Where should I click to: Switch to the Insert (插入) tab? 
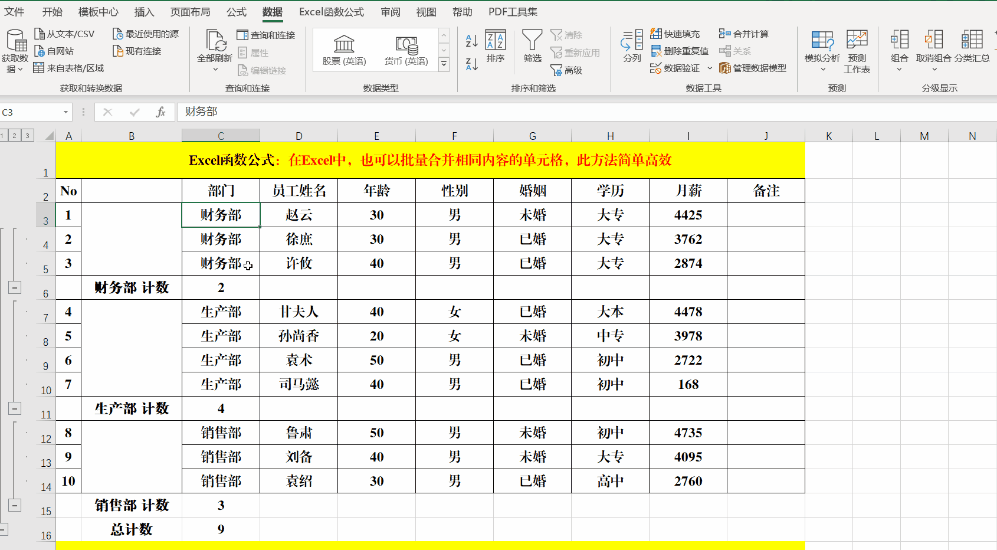click(x=144, y=12)
